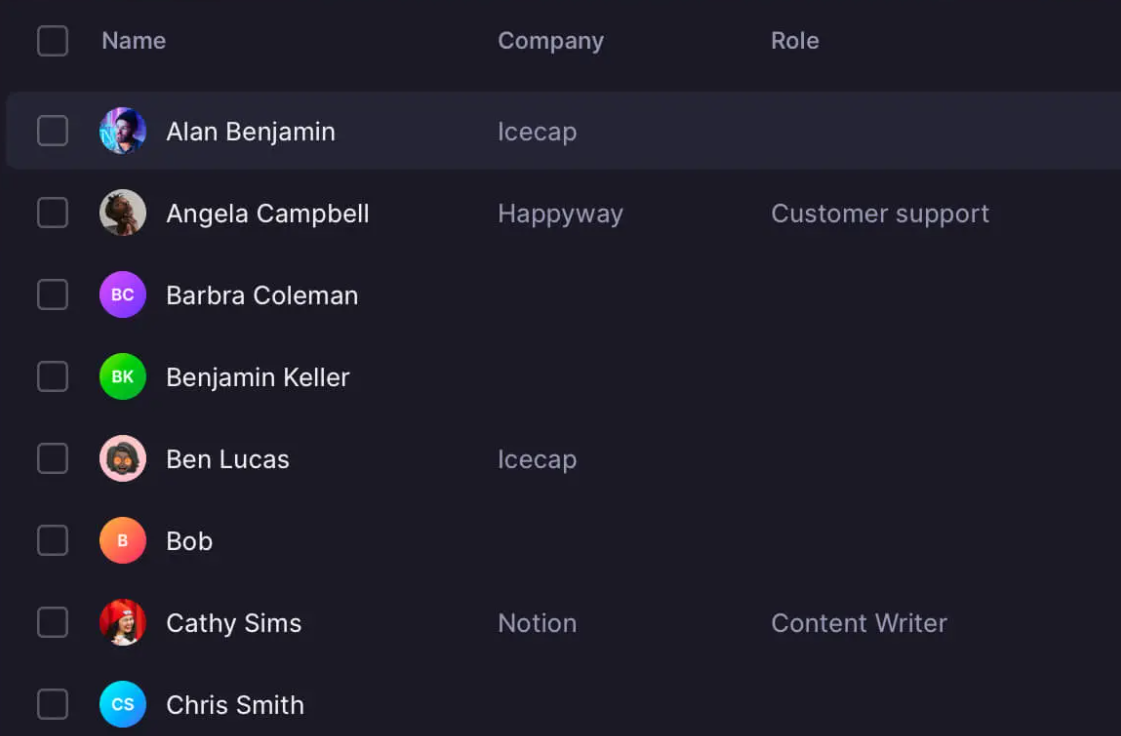Screen dimensions: 1121x736
Task: Check the box next to Barbra Coleman
Action: pyautogui.click(x=52, y=295)
